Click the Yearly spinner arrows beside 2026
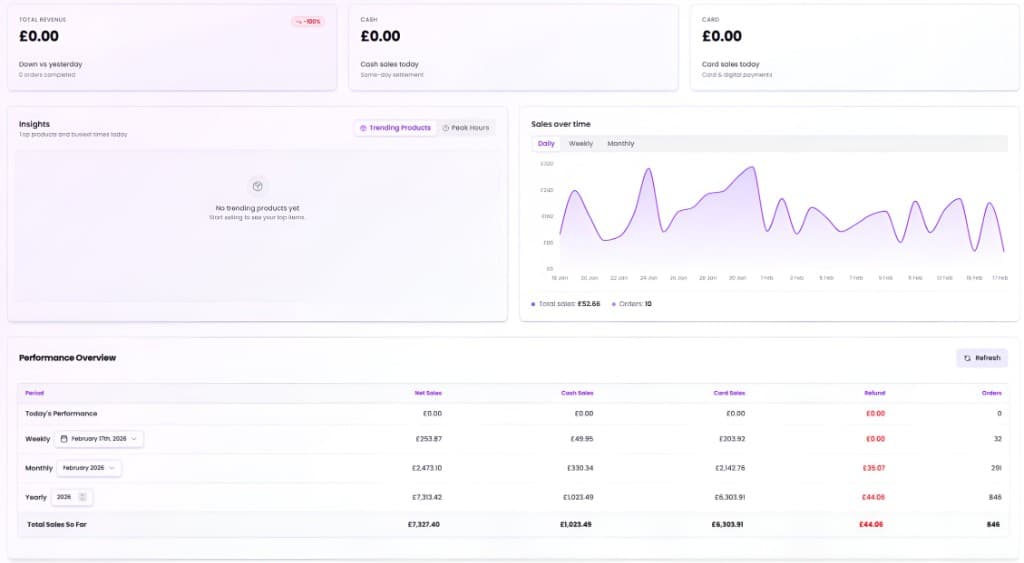Screen dimensions: 1024x563 pyautogui.click(x=82, y=497)
